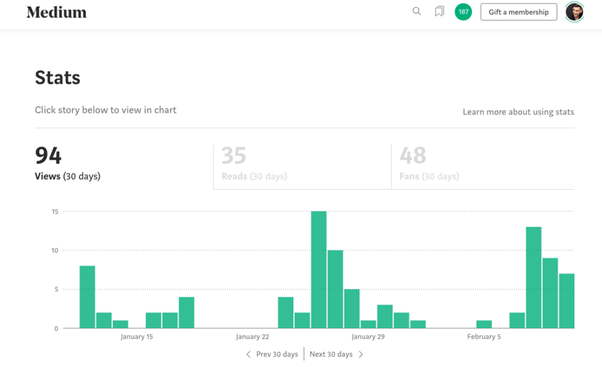The width and height of the screenshot is (602, 367).
Task: Open the green 187 notifications badge
Action: tap(463, 12)
